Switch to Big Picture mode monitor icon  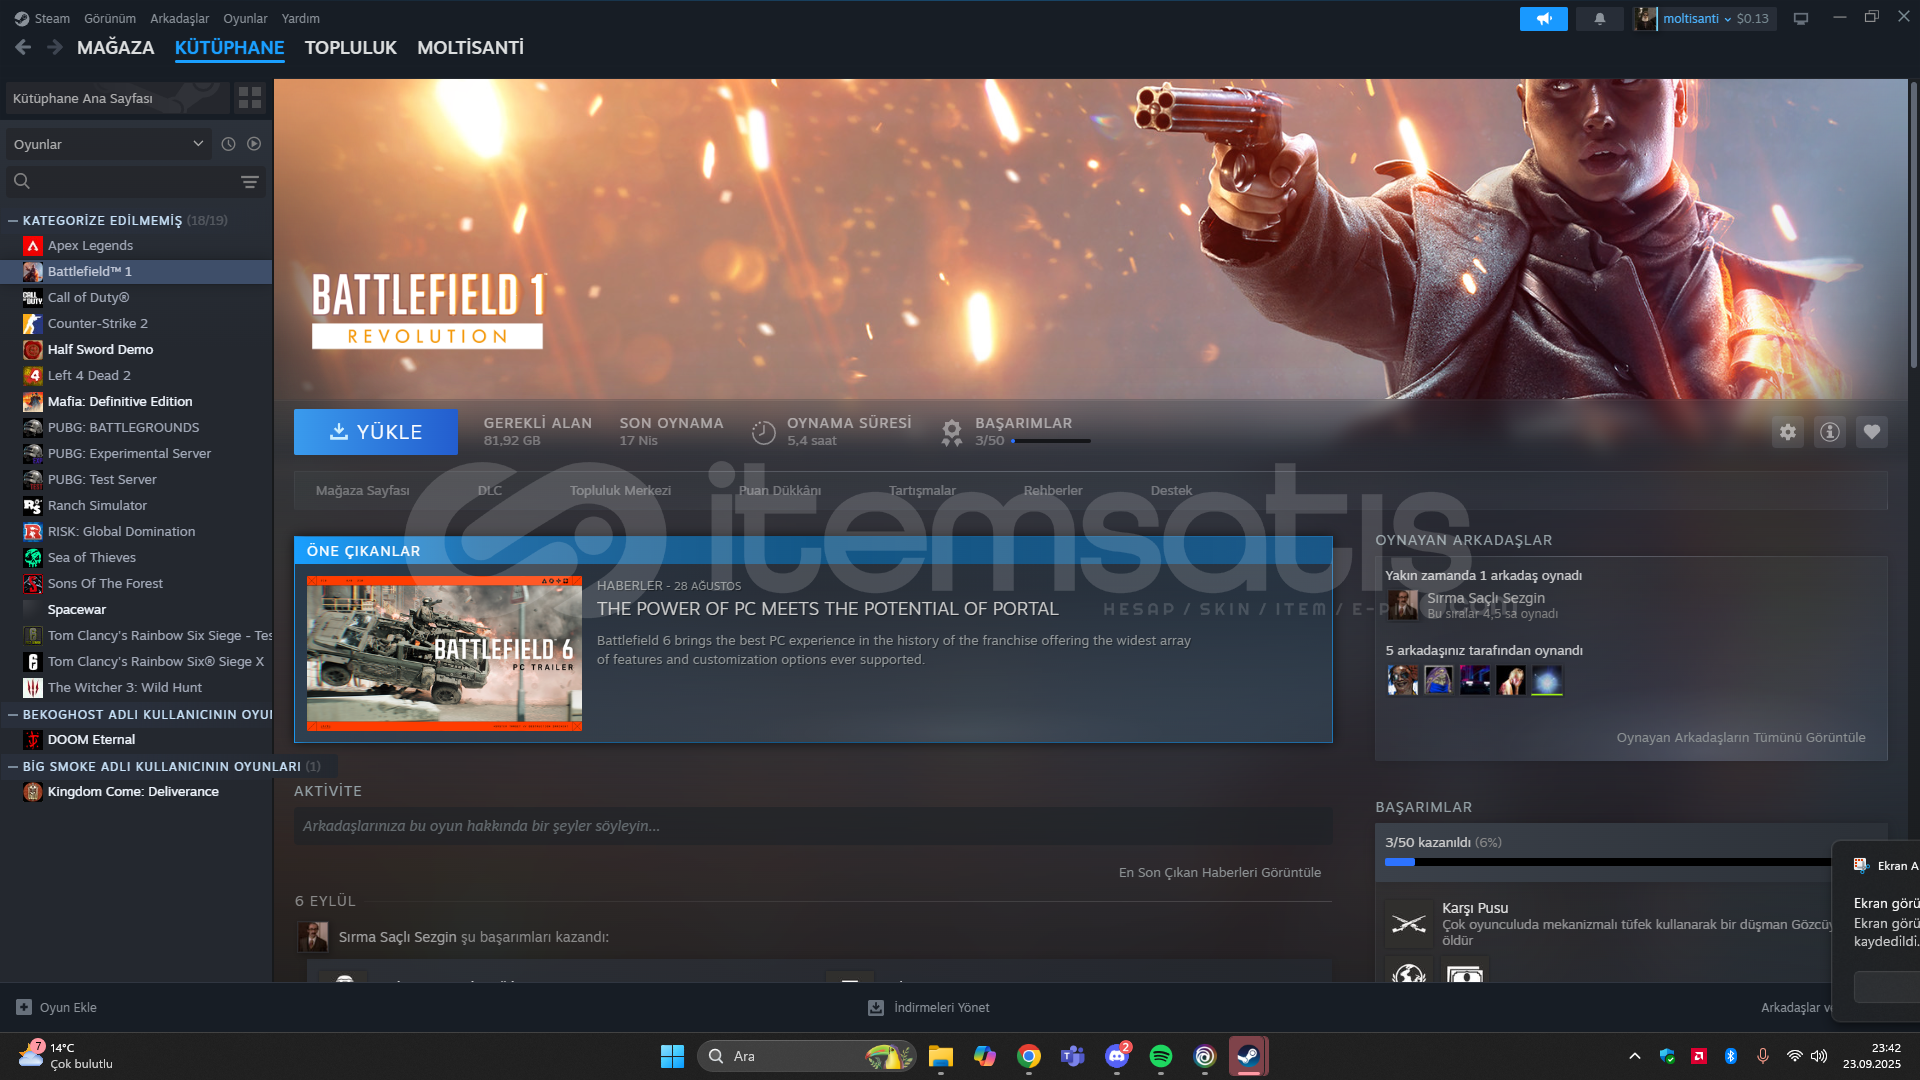pos(1801,18)
